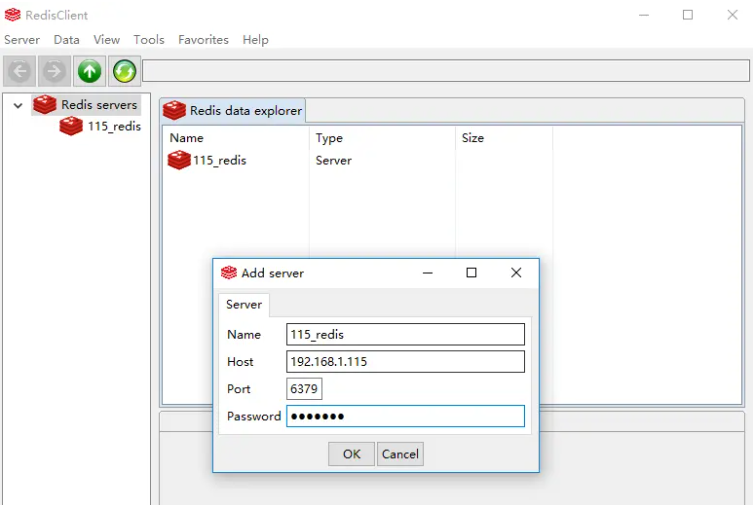Open the Favorites menu
This screenshot has width=753, height=505.
(x=203, y=40)
